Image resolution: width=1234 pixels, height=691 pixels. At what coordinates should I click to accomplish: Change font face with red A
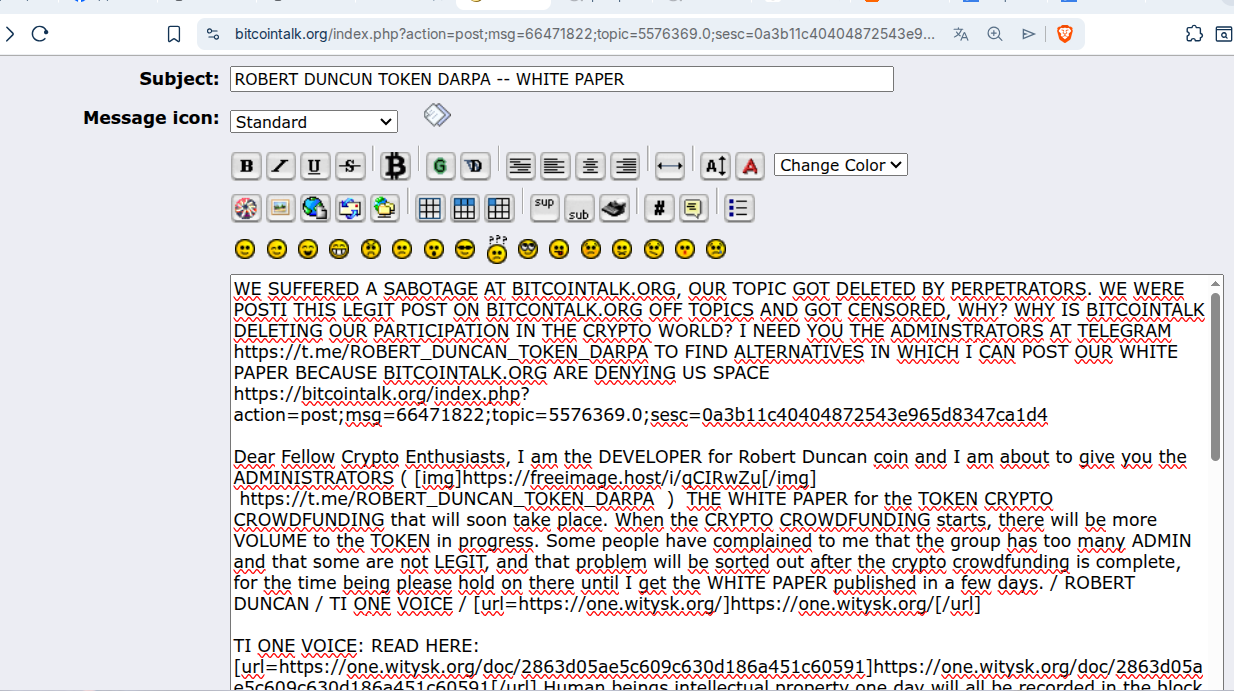click(751, 166)
